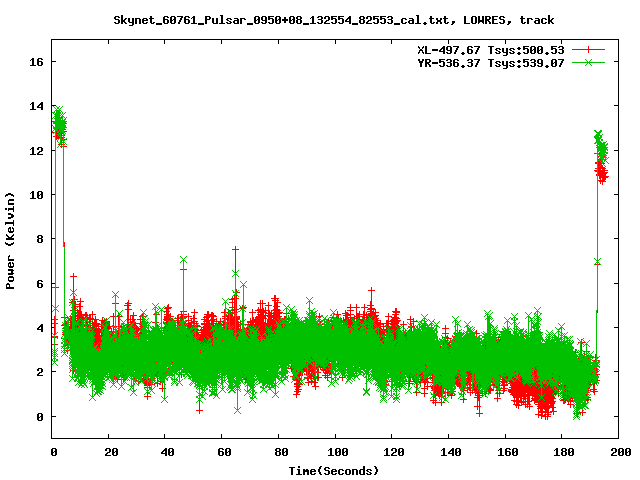Click the y-axis tick label 16
Viewport: 640px width, 480px height.
(36, 62)
